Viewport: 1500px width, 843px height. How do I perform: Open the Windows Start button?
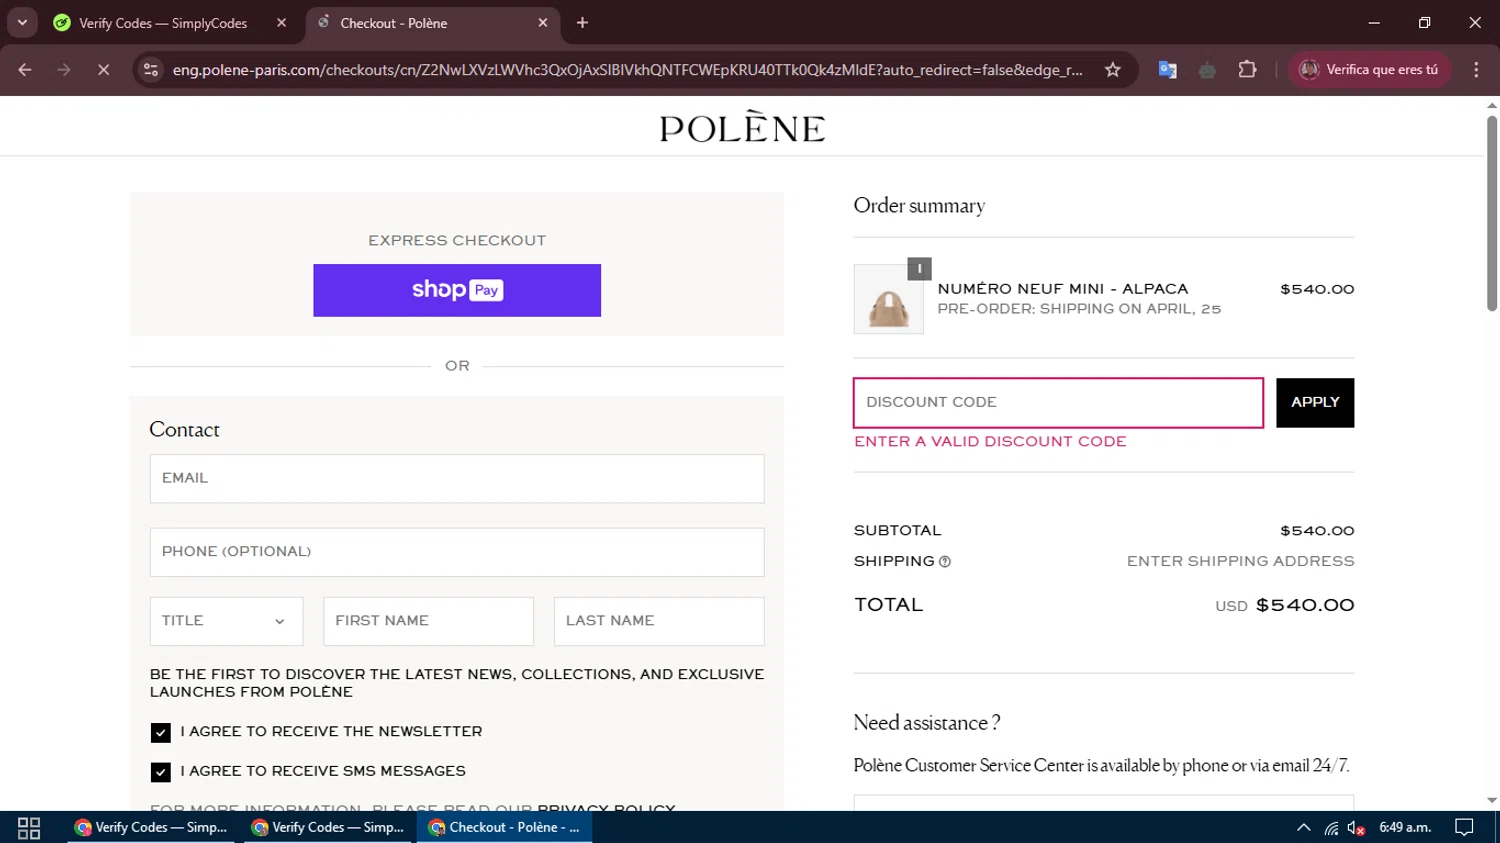[29, 828]
